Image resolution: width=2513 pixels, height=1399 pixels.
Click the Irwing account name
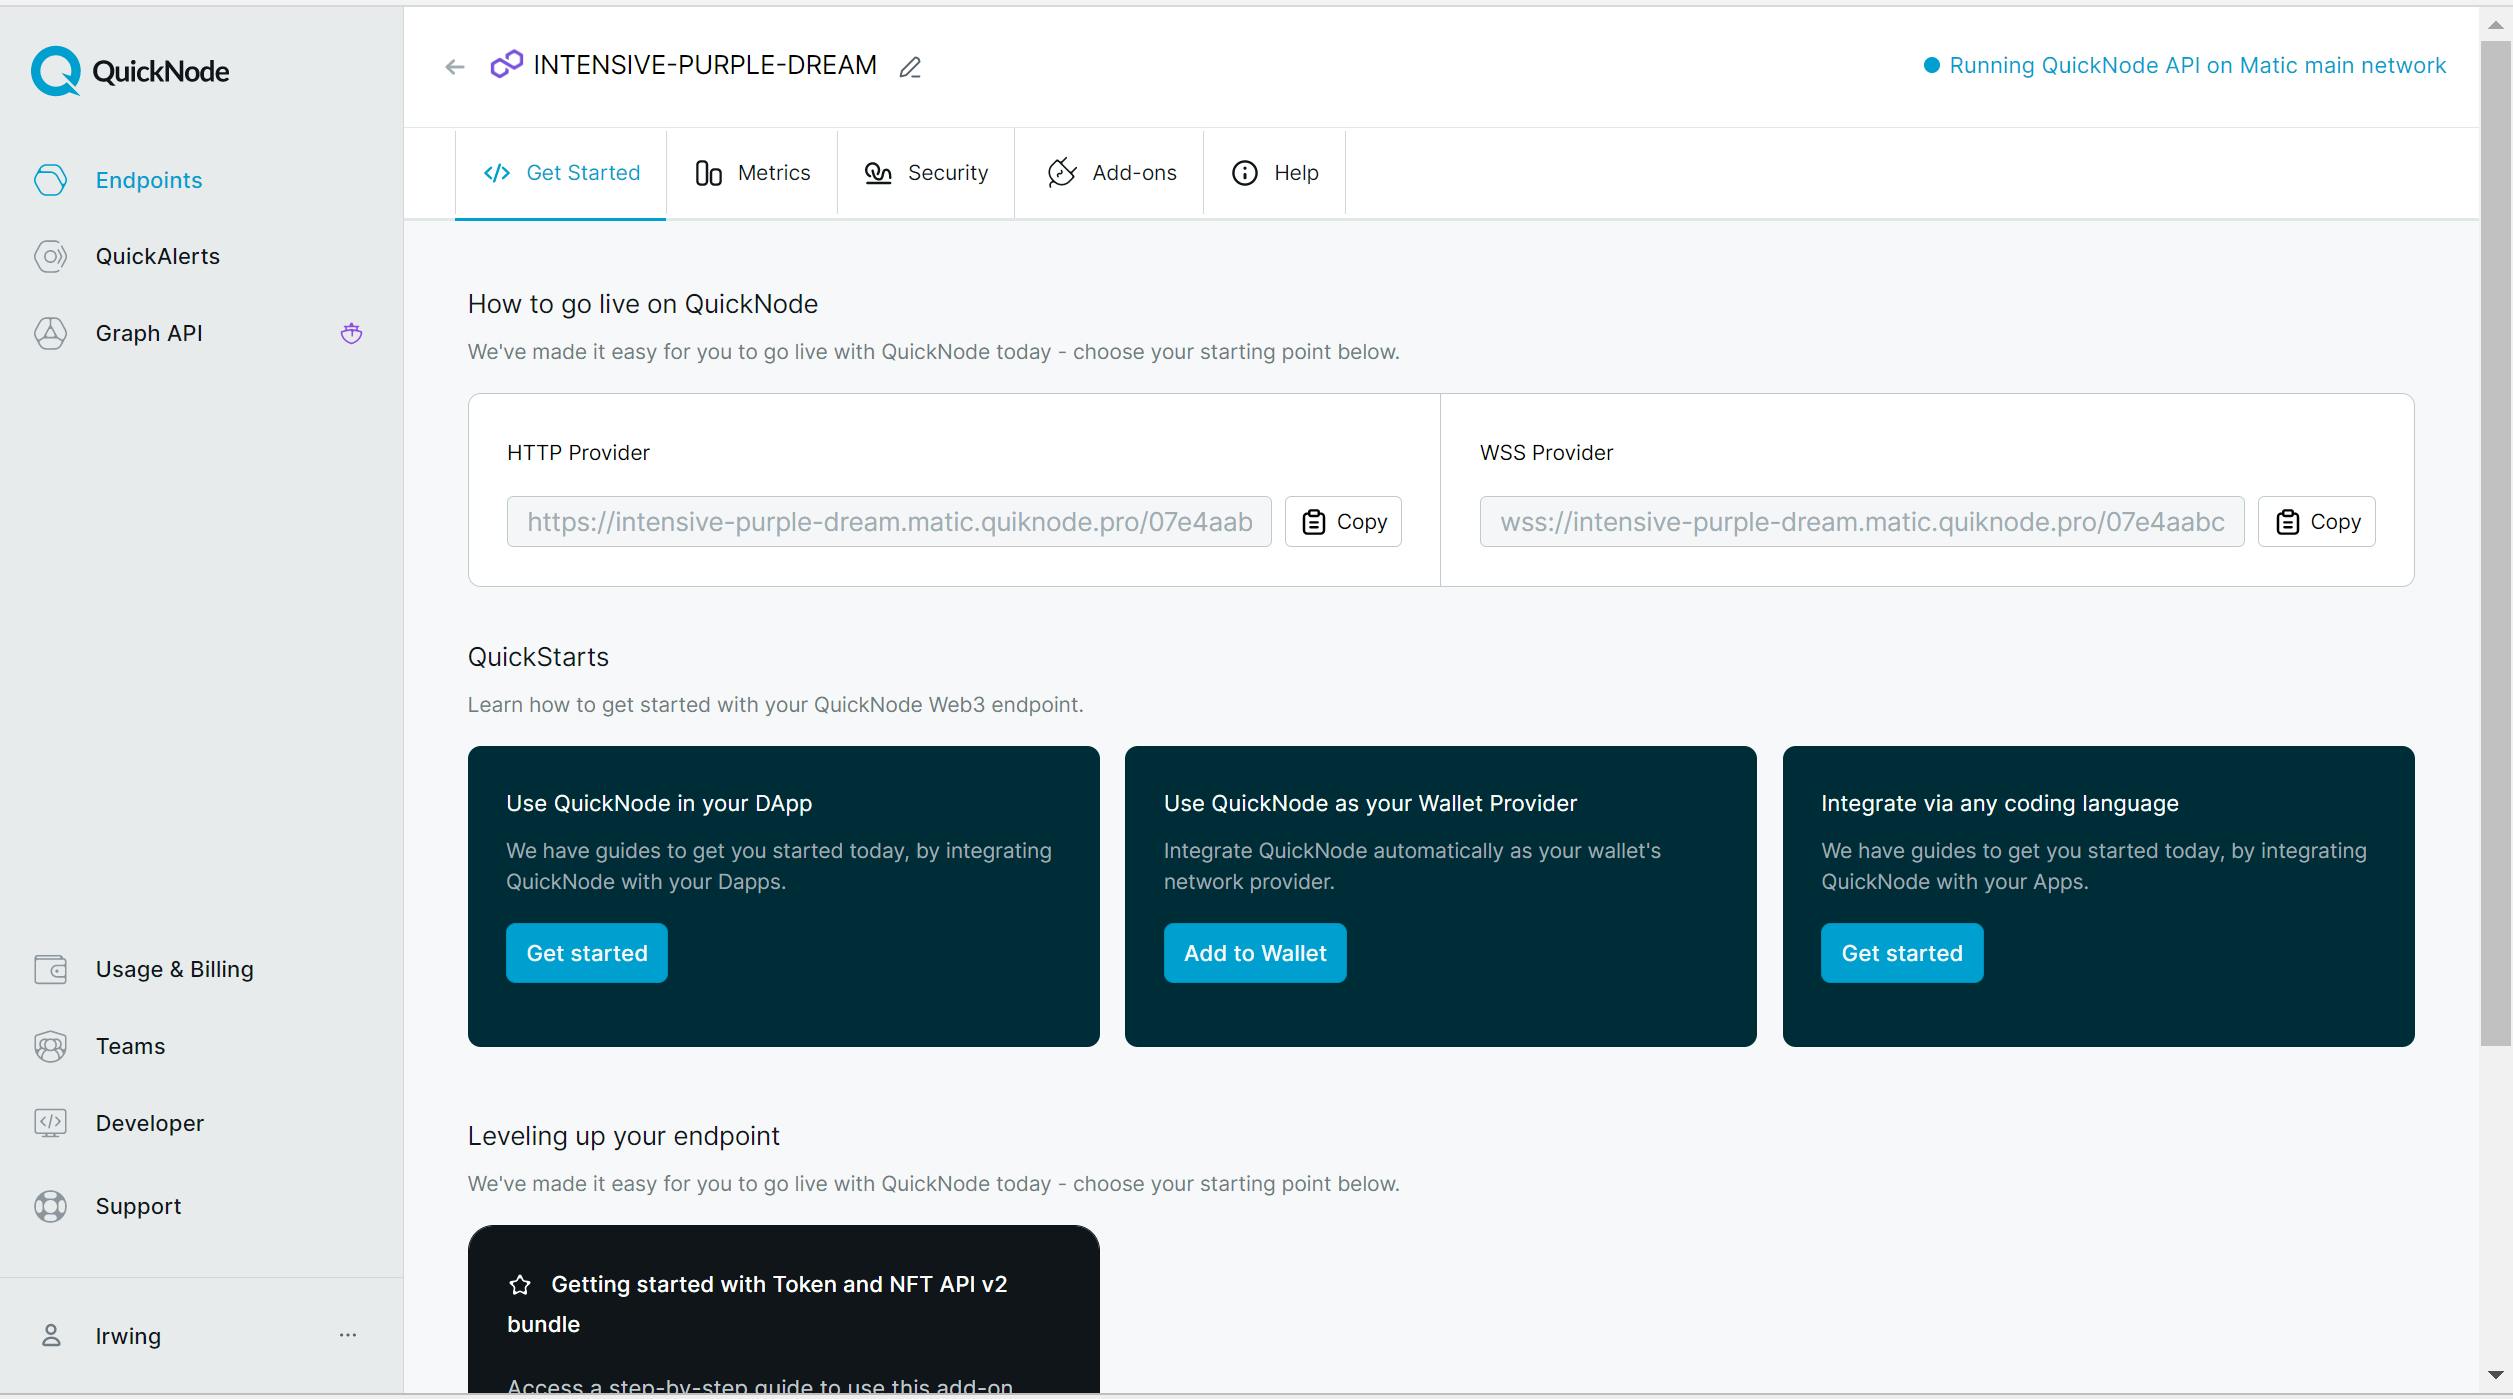coord(128,1336)
